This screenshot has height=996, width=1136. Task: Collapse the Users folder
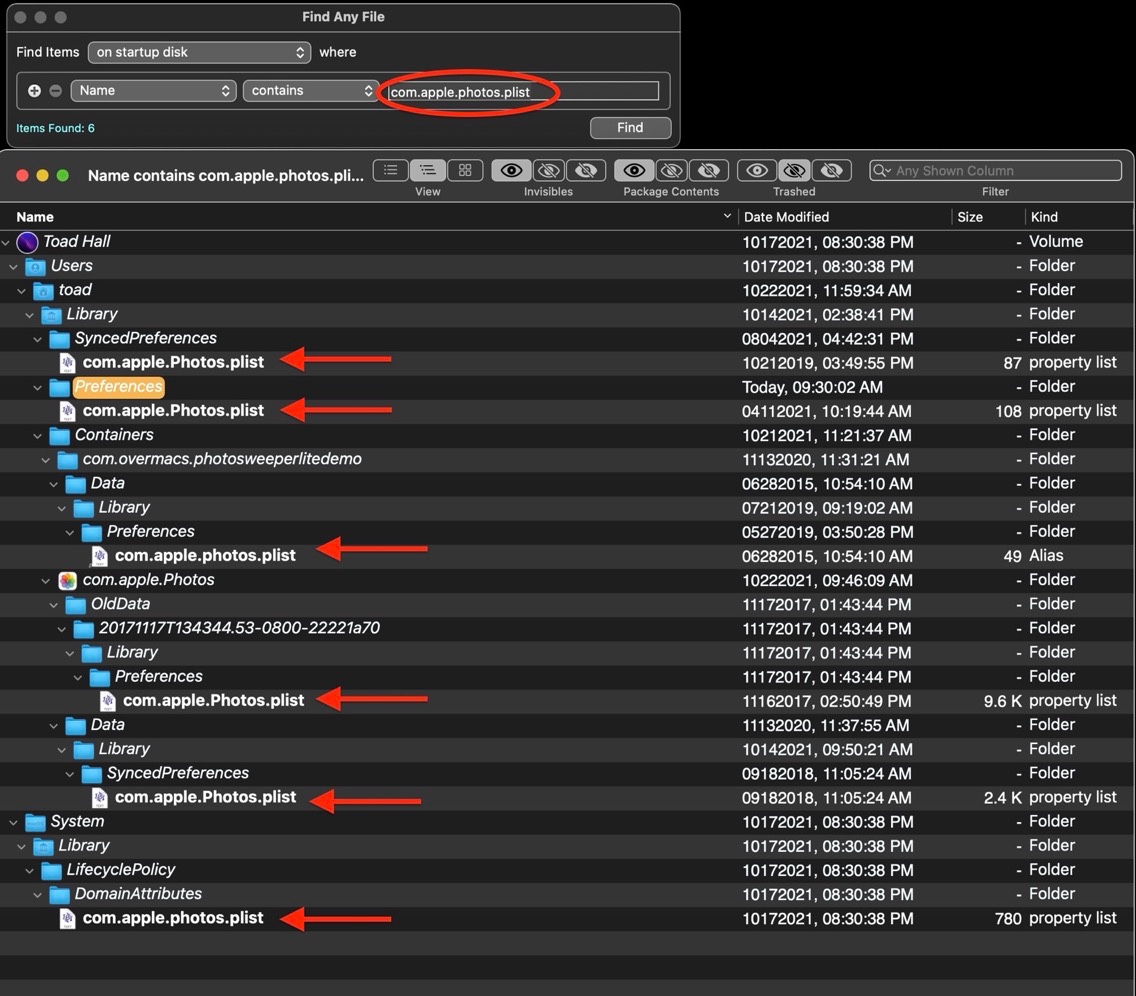13,267
